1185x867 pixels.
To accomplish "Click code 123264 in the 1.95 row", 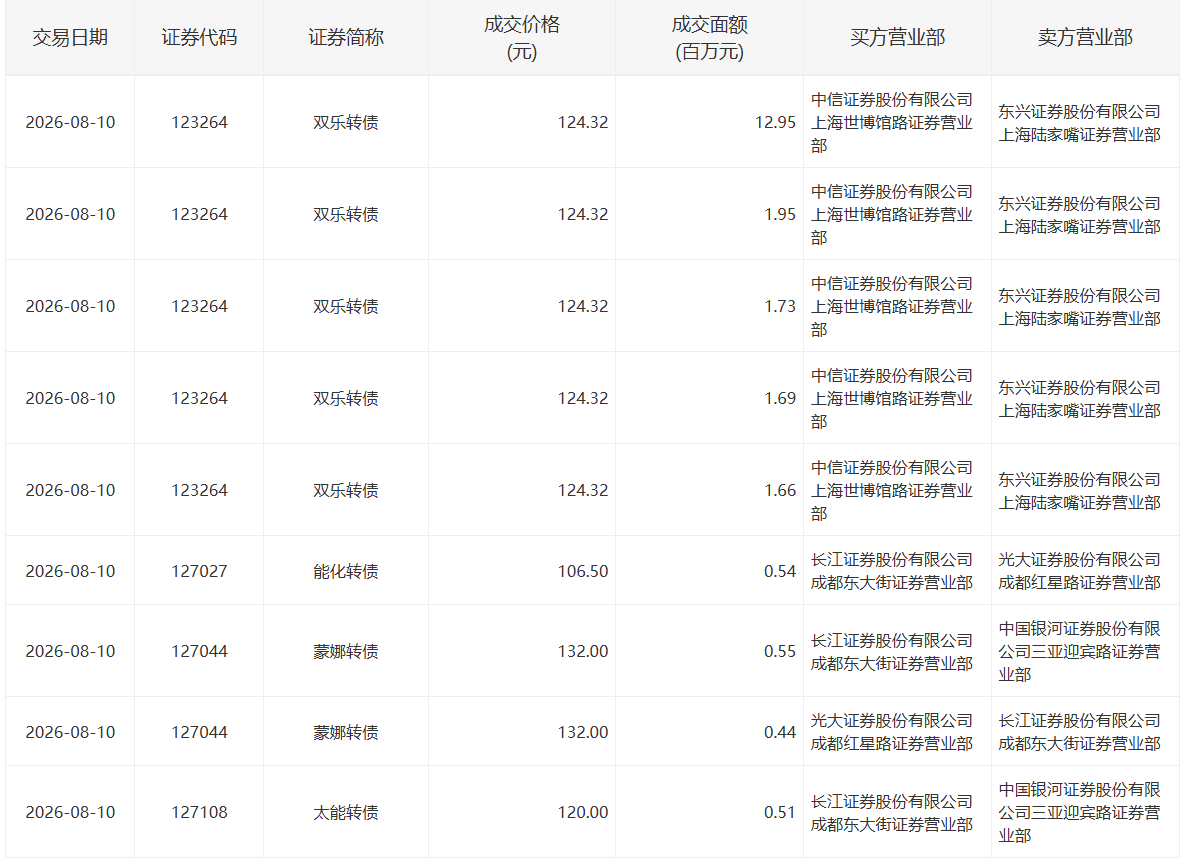I will click(199, 215).
